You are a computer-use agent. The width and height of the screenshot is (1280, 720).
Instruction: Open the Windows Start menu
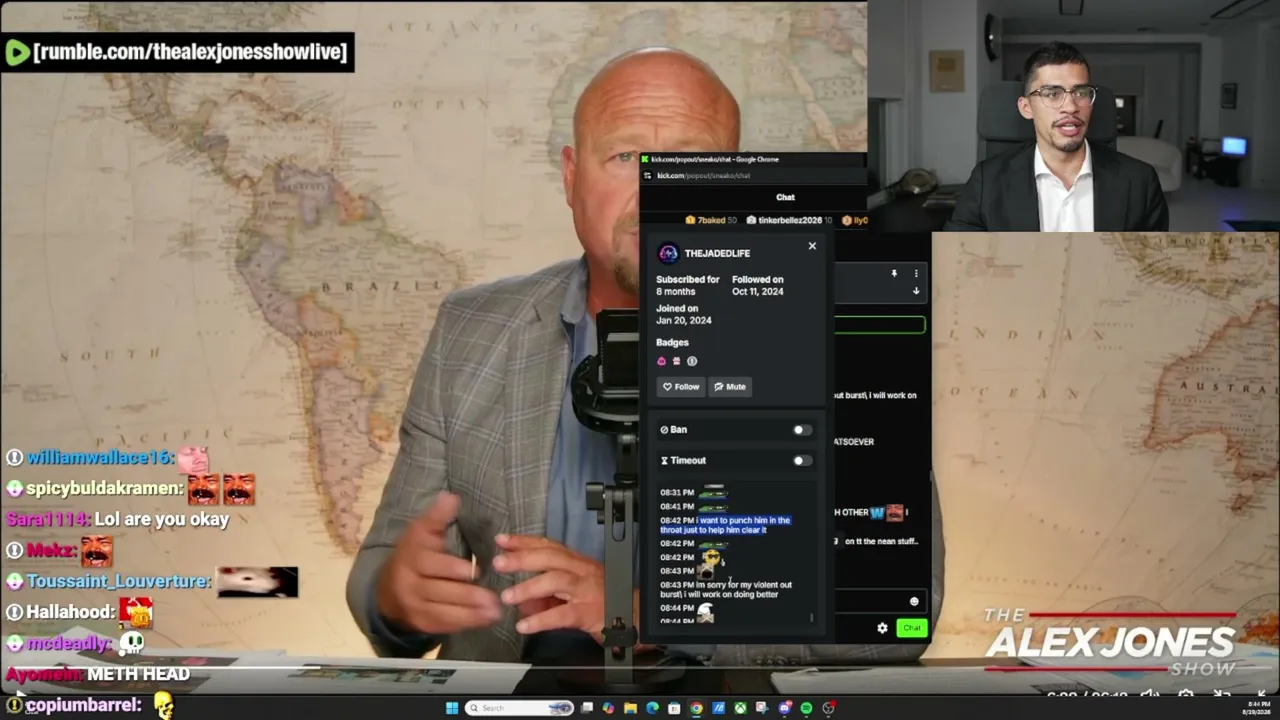[x=452, y=708]
